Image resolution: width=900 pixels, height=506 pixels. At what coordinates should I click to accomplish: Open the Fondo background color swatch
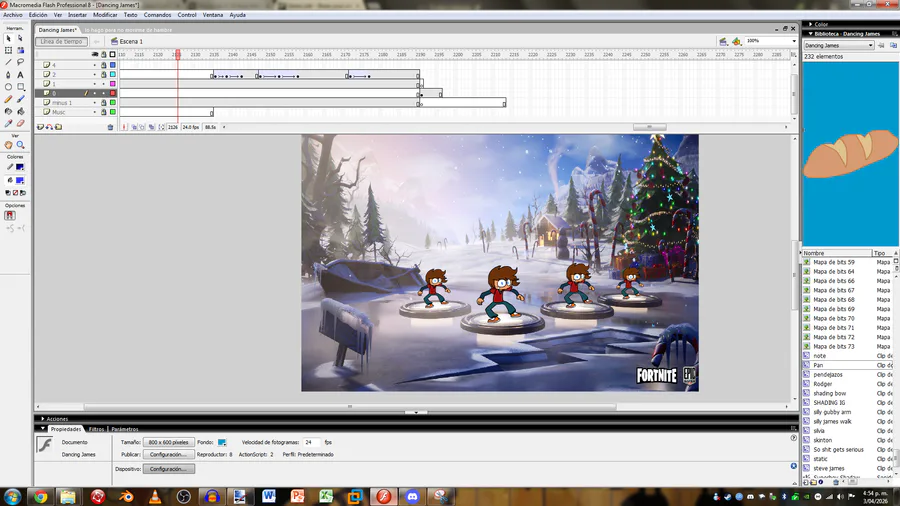coord(222,442)
